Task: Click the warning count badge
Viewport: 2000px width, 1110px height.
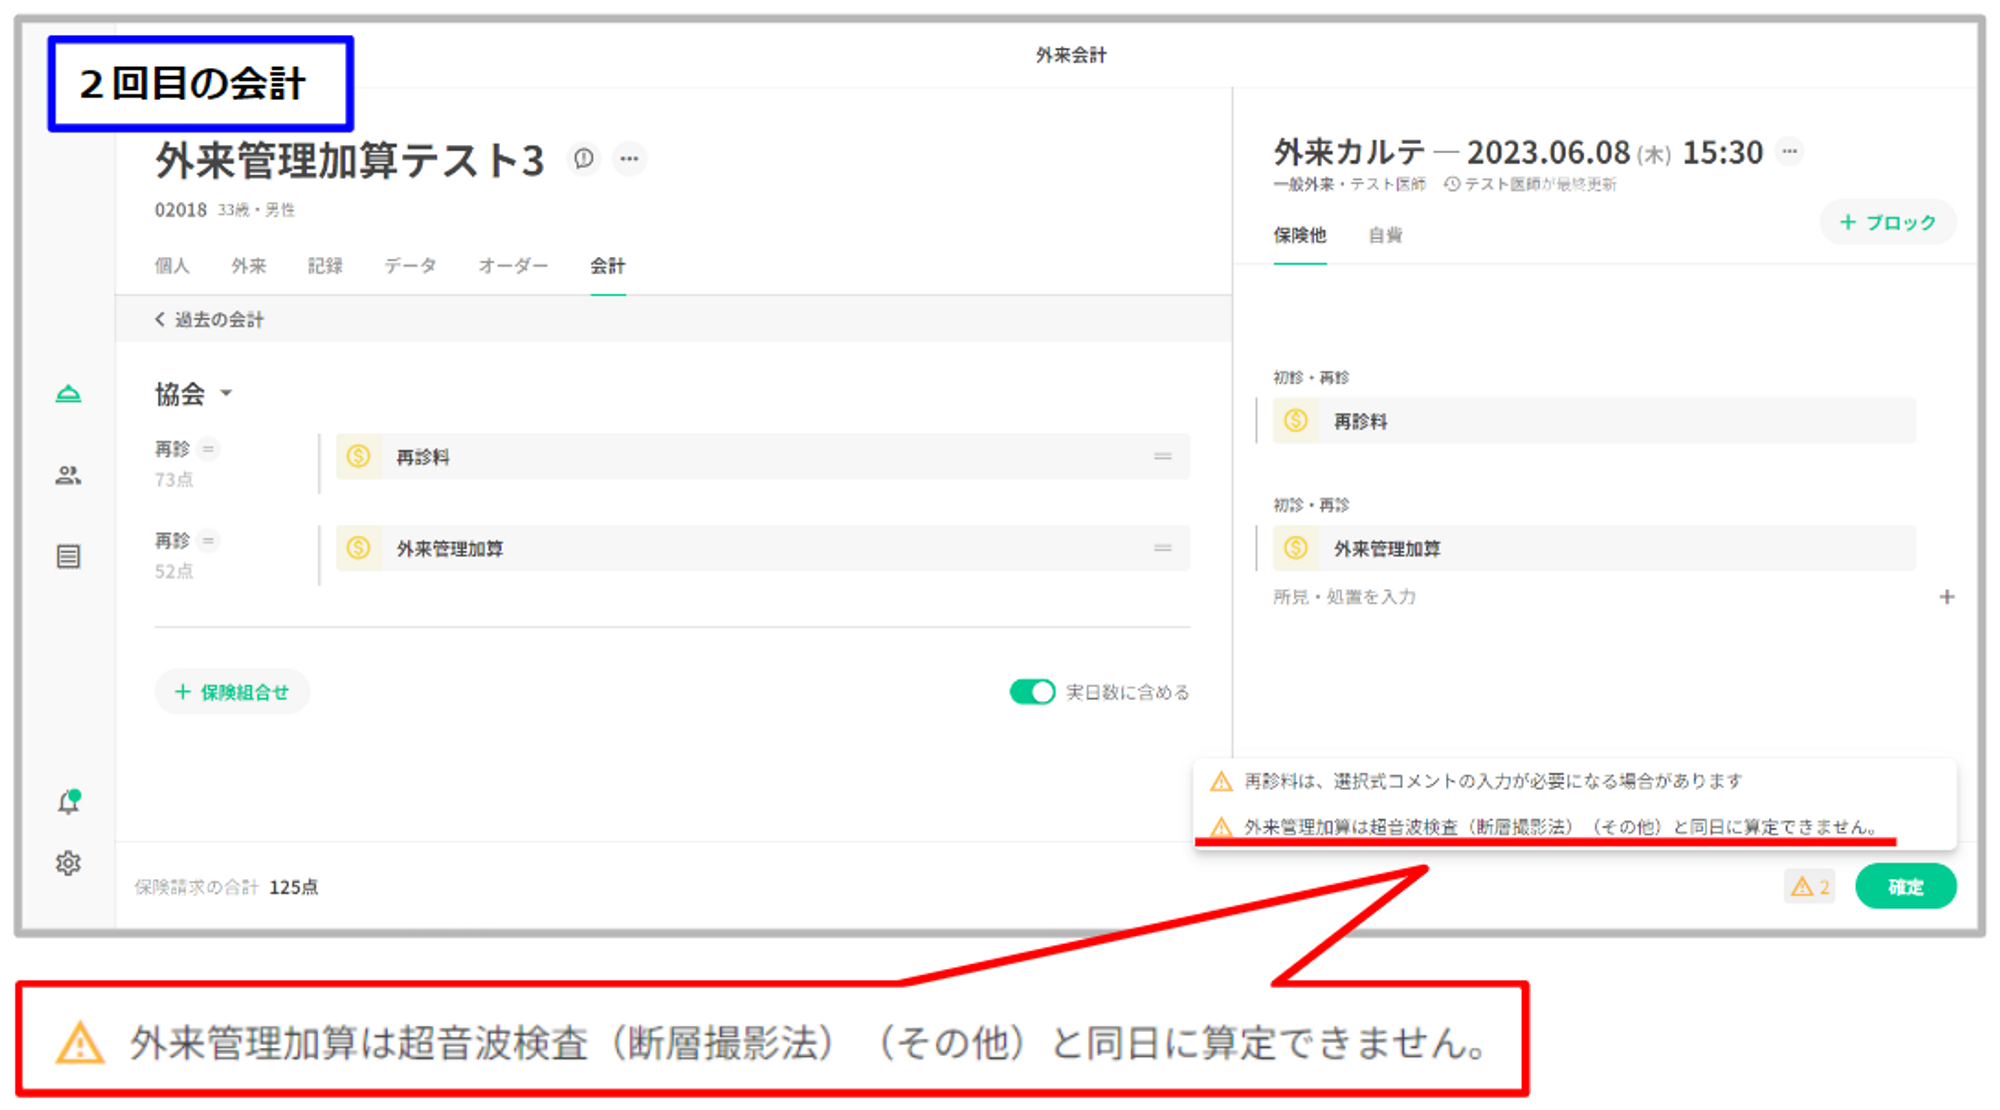Action: pyautogui.click(x=1809, y=887)
